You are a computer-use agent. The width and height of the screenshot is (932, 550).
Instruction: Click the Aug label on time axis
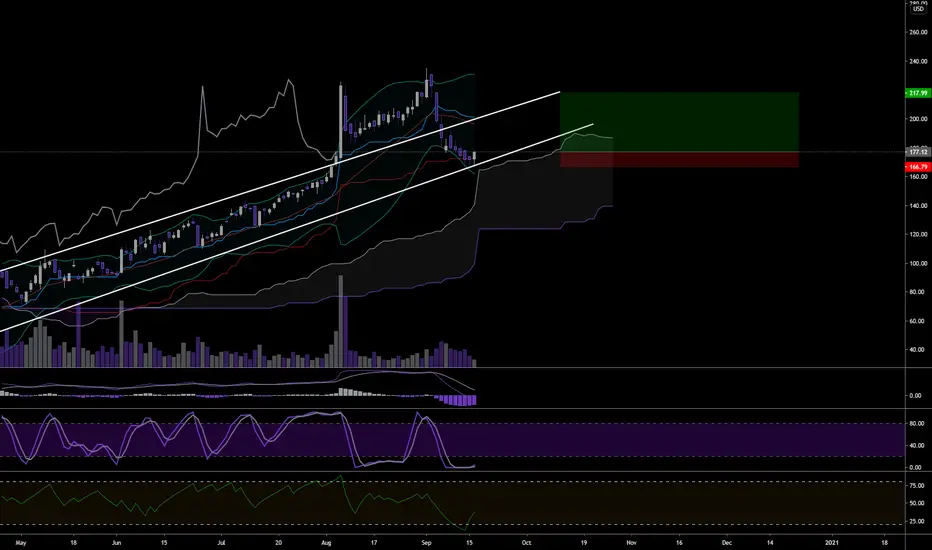326,543
